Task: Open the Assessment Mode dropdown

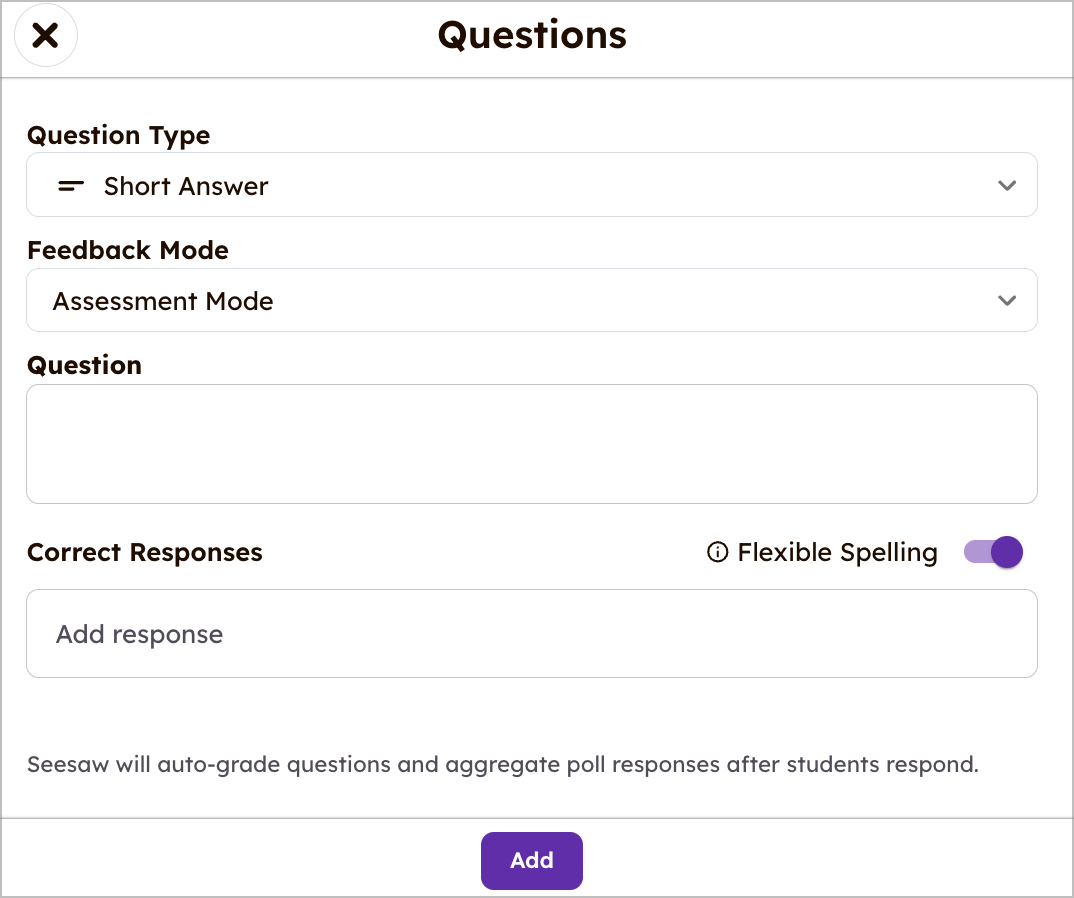Action: 532,300
